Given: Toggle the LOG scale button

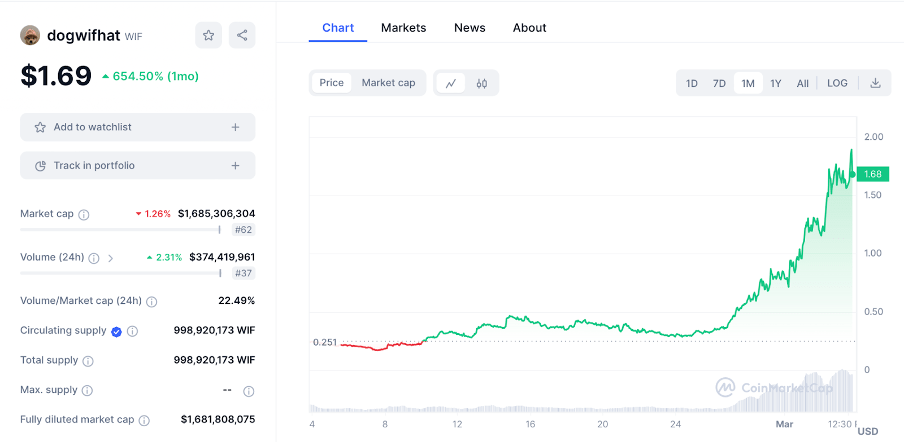Looking at the screenshot, I should [x=837, y=83].
